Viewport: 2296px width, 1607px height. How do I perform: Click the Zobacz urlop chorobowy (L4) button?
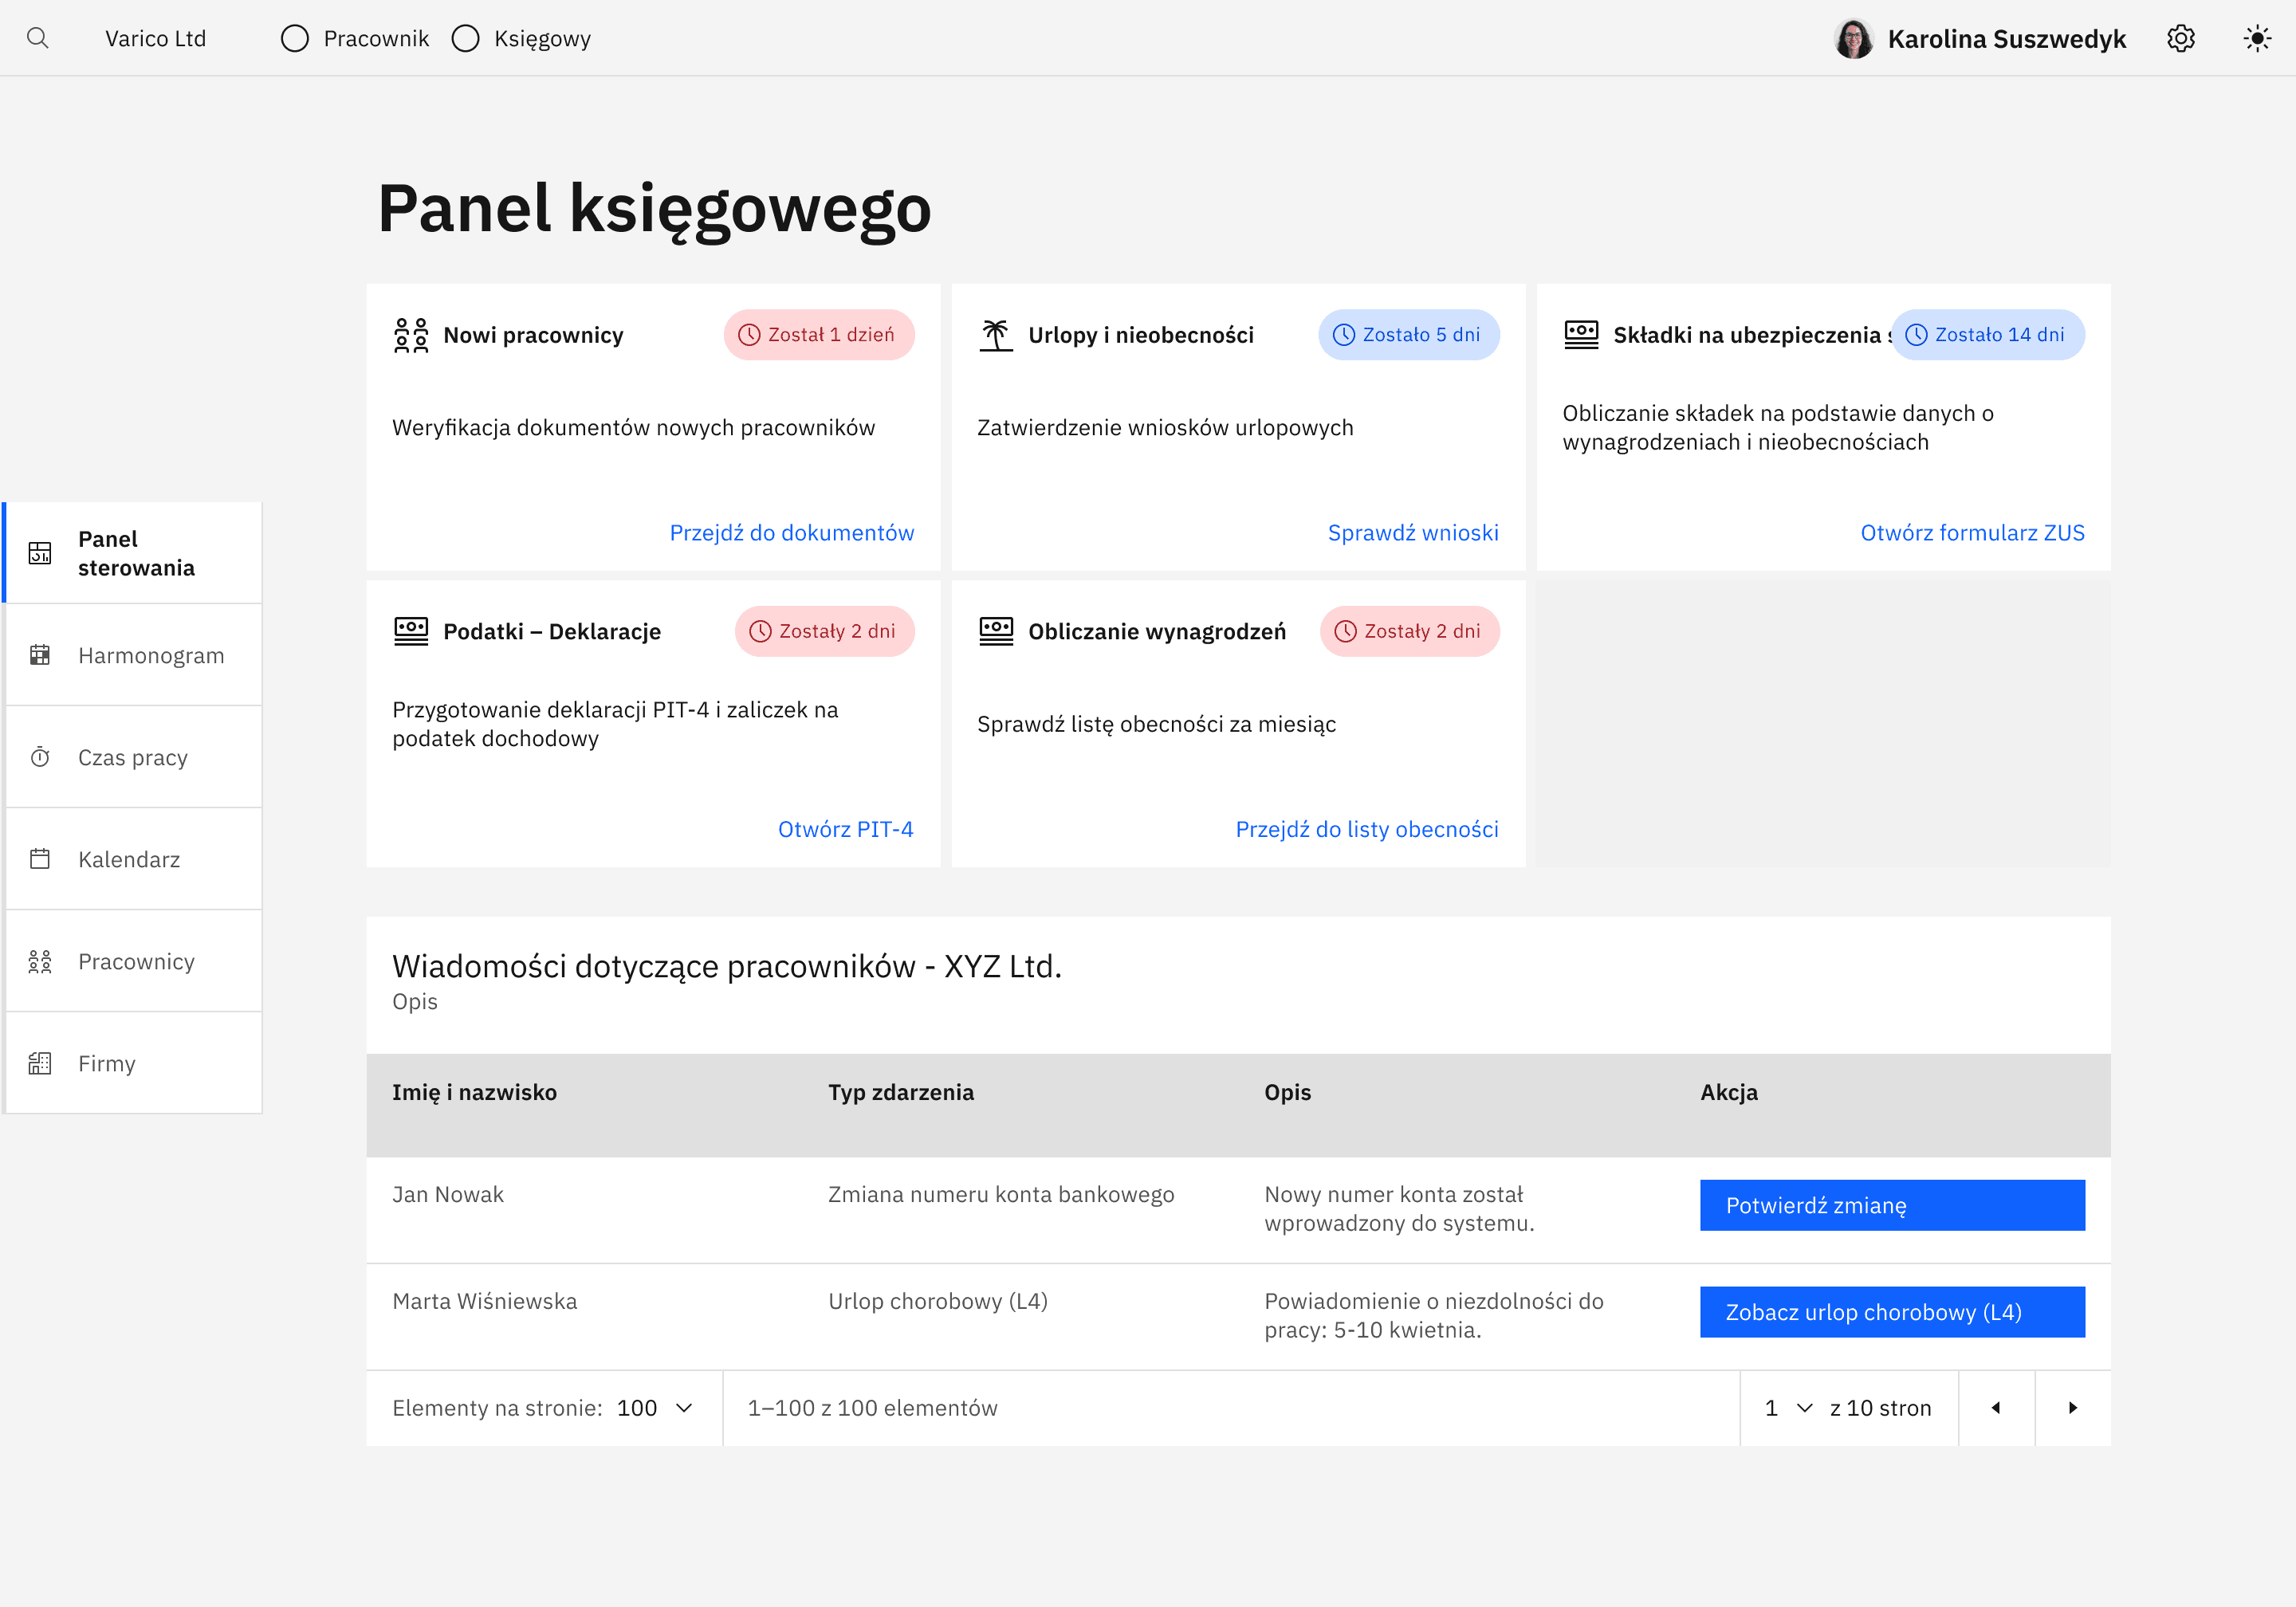point(1891,1311)
